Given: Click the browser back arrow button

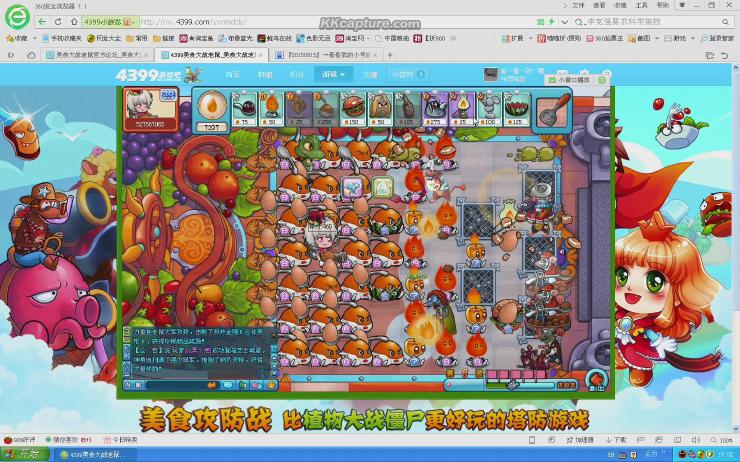Looking at the screenshot, I should point(42,22).
